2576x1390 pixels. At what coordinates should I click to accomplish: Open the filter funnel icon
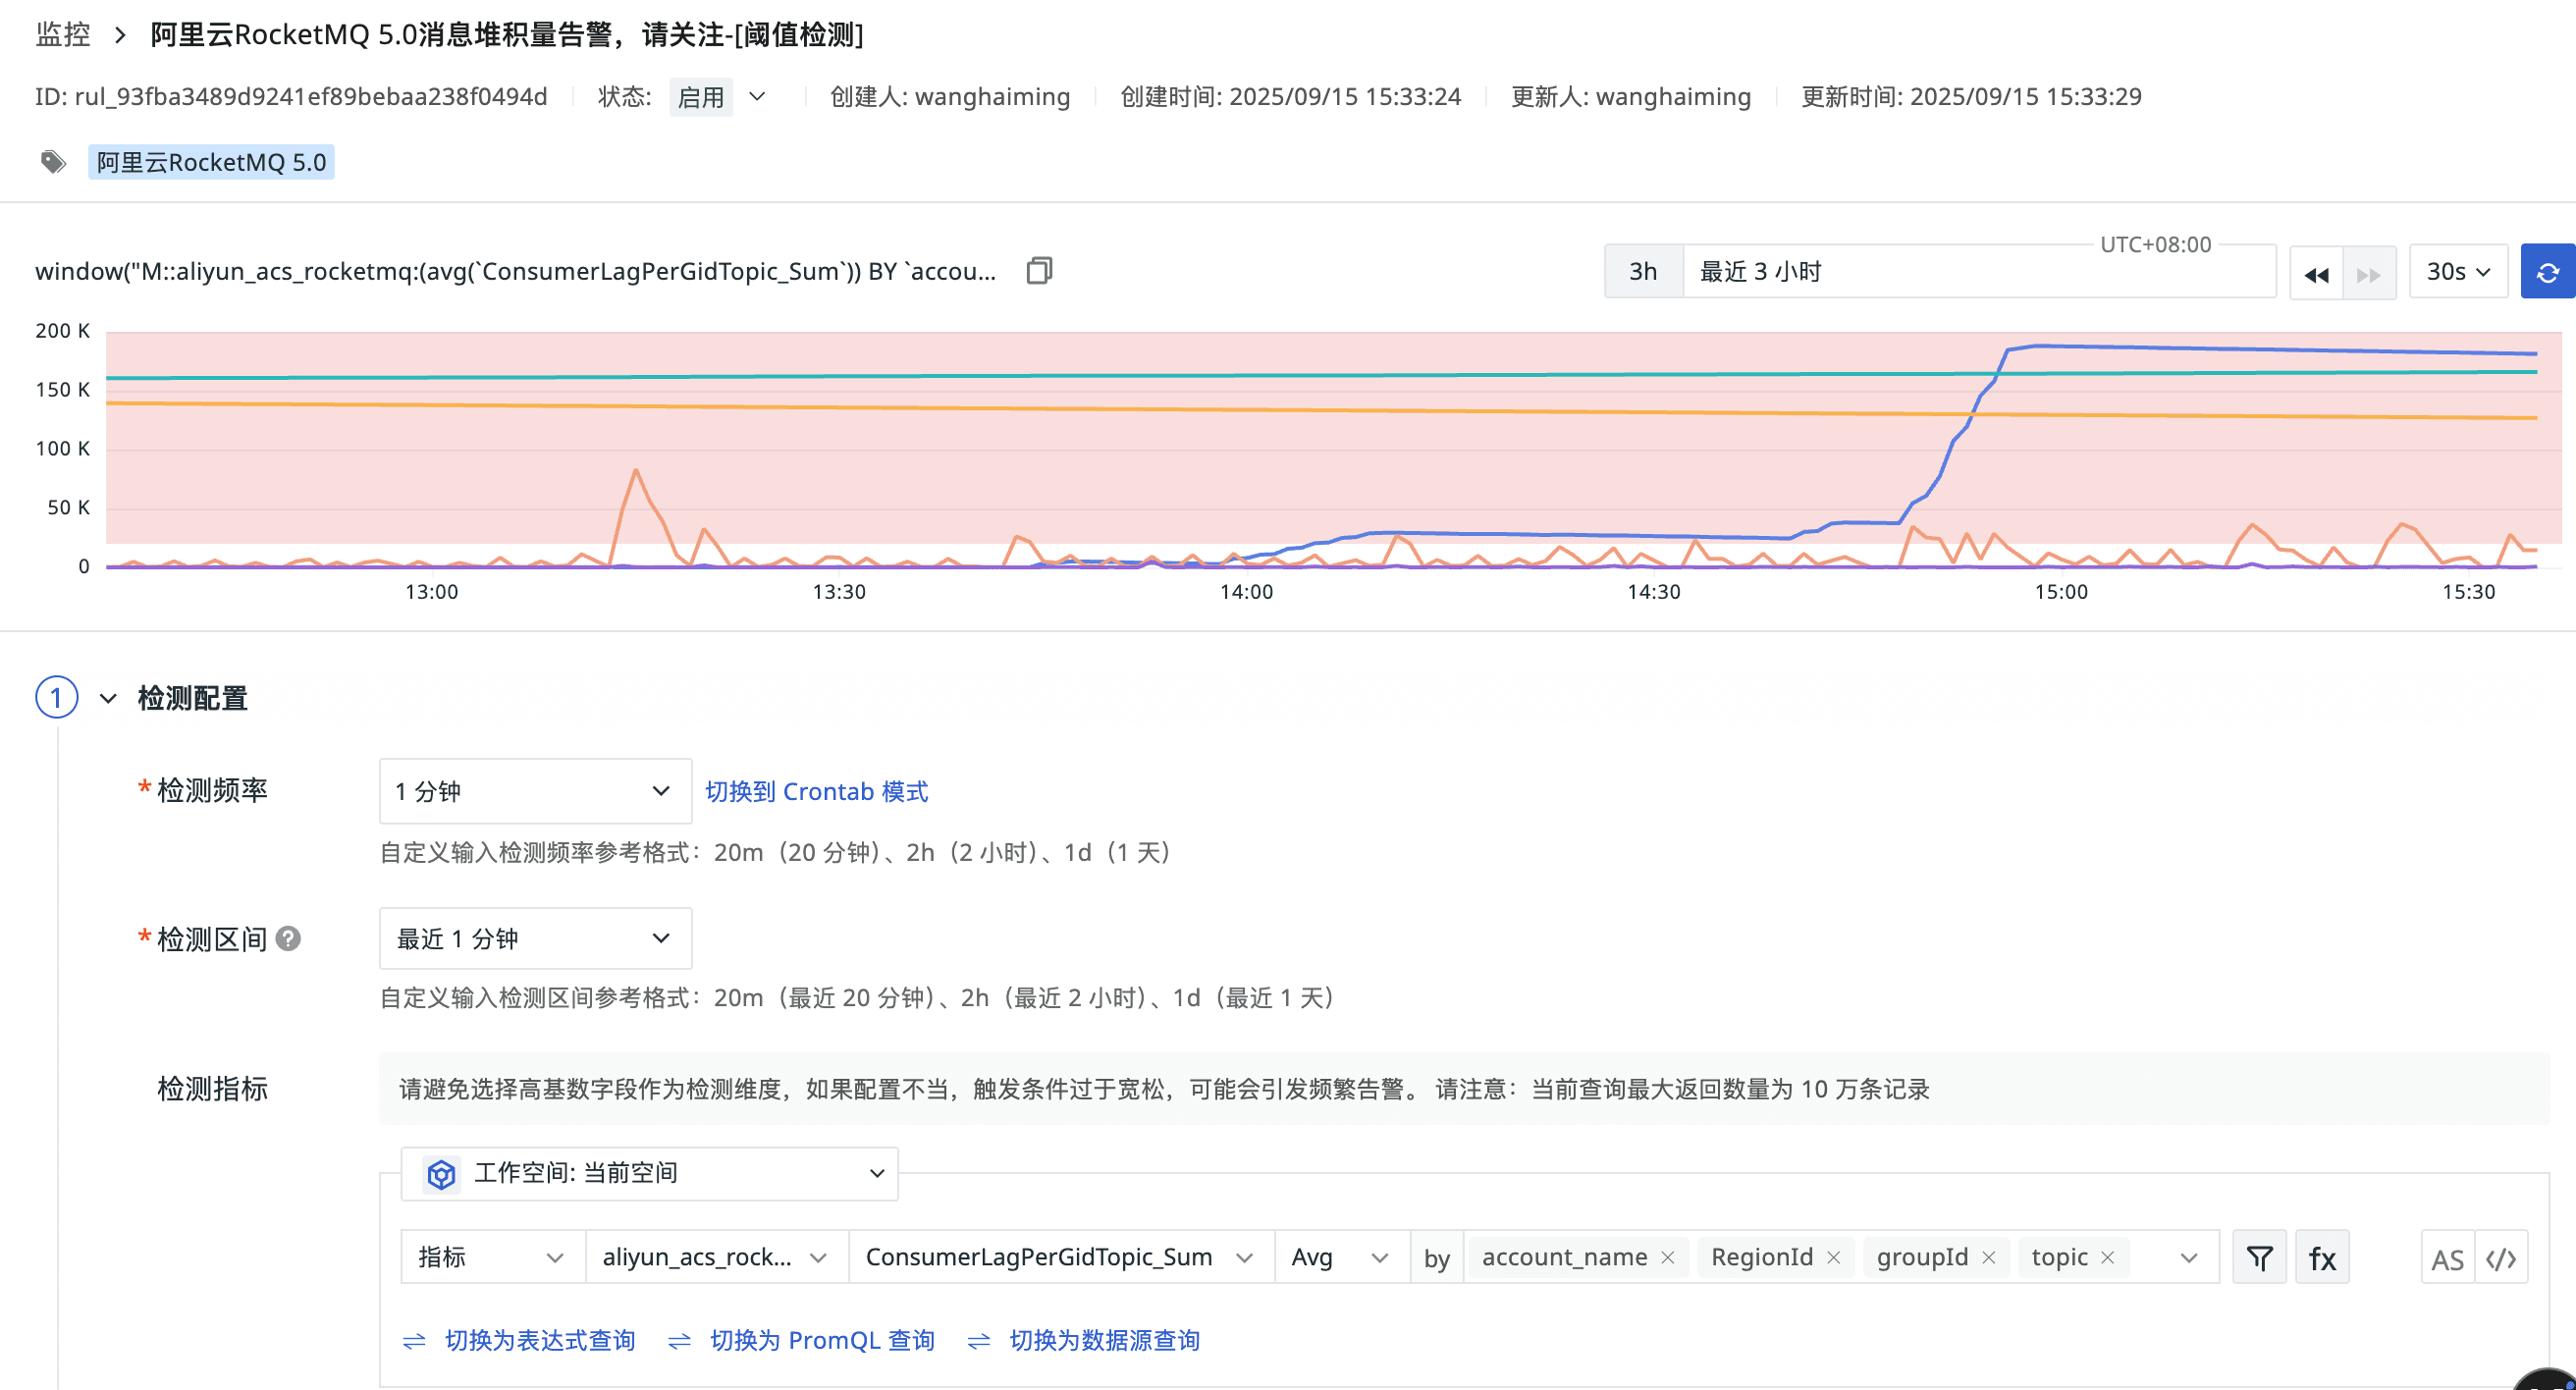tap(2259, 1257)
